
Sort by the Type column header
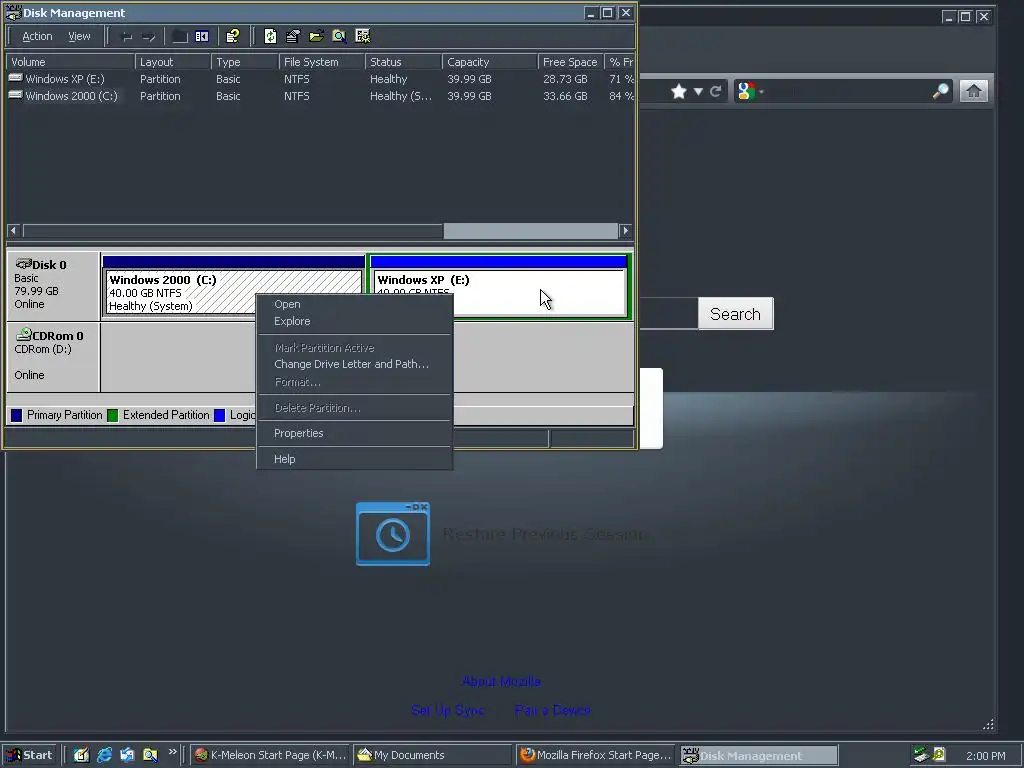pos(245,62)
